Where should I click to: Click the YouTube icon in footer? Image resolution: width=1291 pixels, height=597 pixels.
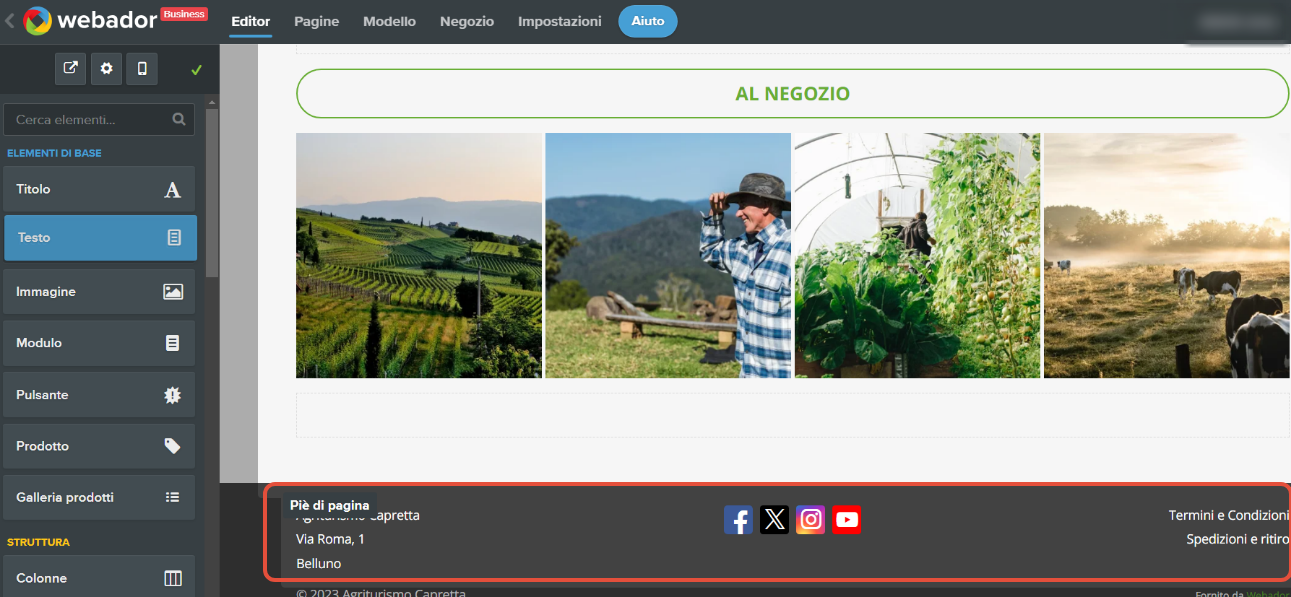846,520
